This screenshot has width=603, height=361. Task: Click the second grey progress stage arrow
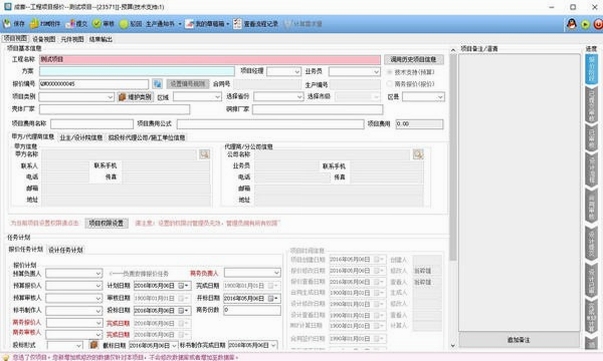tap(591, 105)
